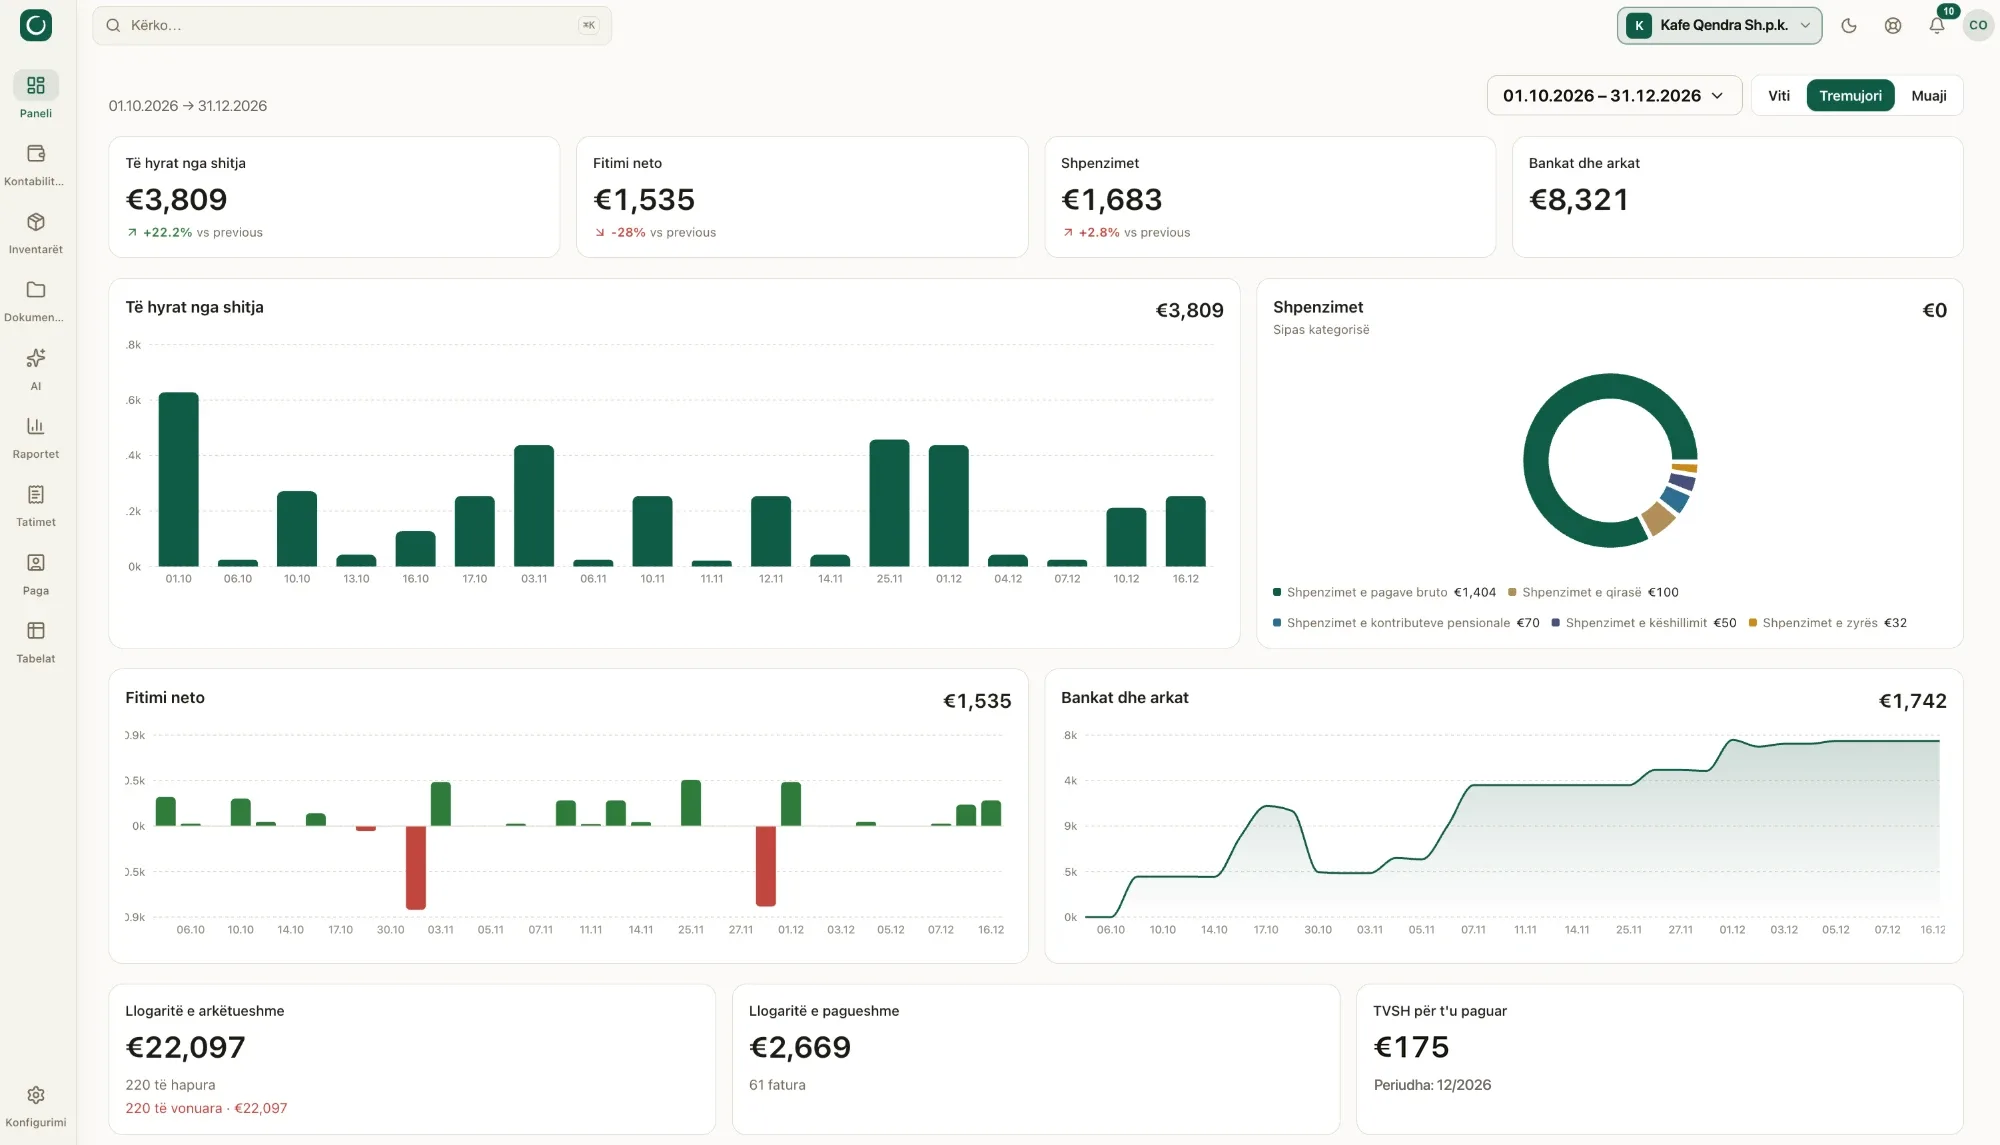
Task: Open the AI sparkle icon
Action: click(x=36, y=358)
